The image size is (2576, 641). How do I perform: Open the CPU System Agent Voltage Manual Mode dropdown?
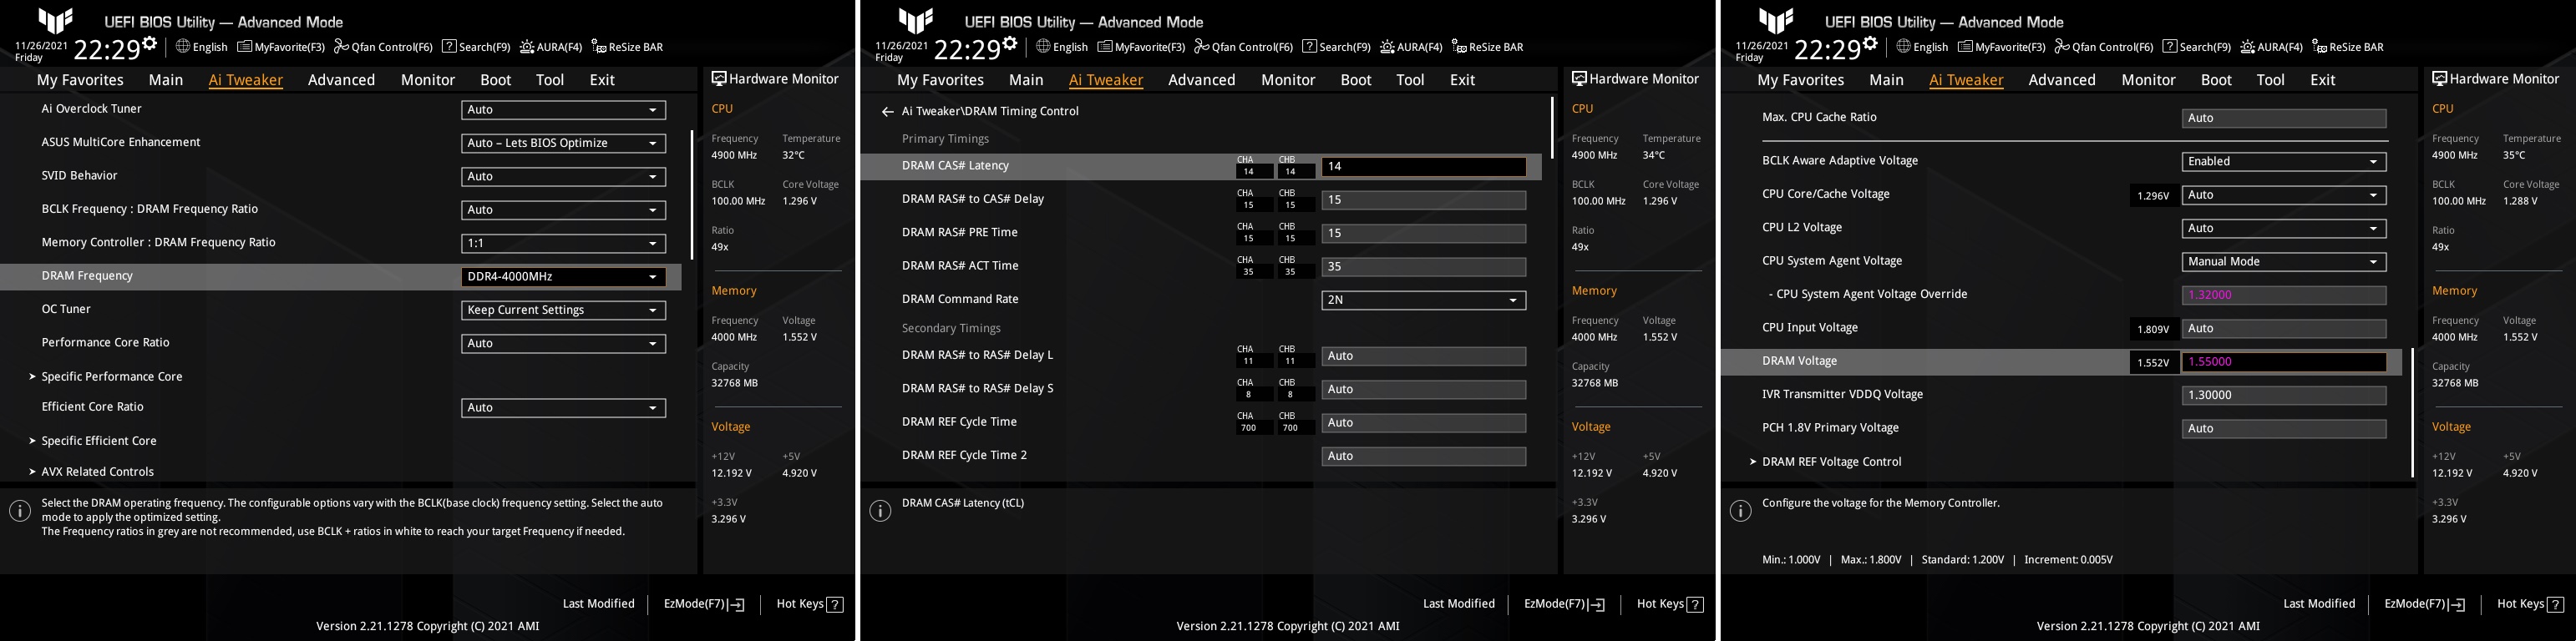click(x=2283, y=262)
